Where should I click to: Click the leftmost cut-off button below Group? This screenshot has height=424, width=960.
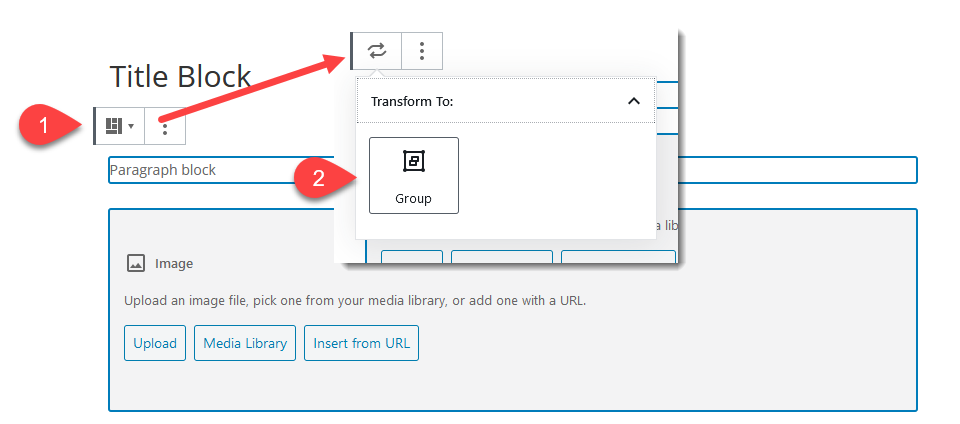pos(411,256)
